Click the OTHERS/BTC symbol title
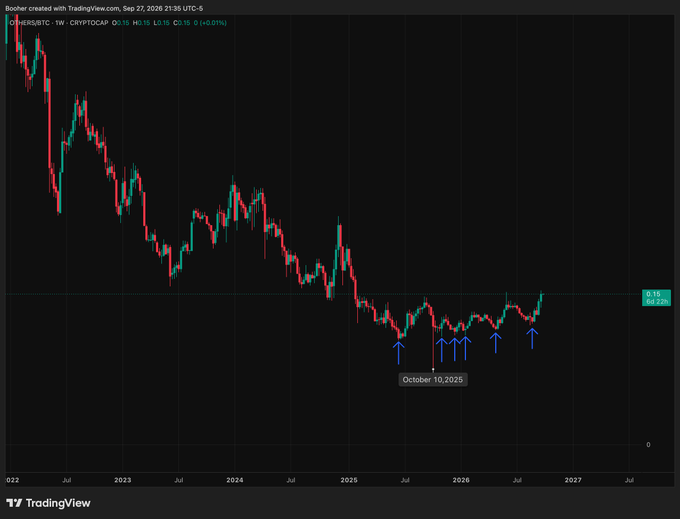 (29, 23)
